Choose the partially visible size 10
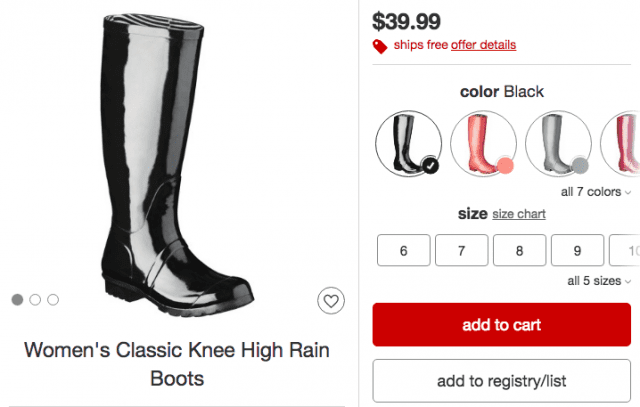Viewport: 640px width, 407px height. click(625, 250)
